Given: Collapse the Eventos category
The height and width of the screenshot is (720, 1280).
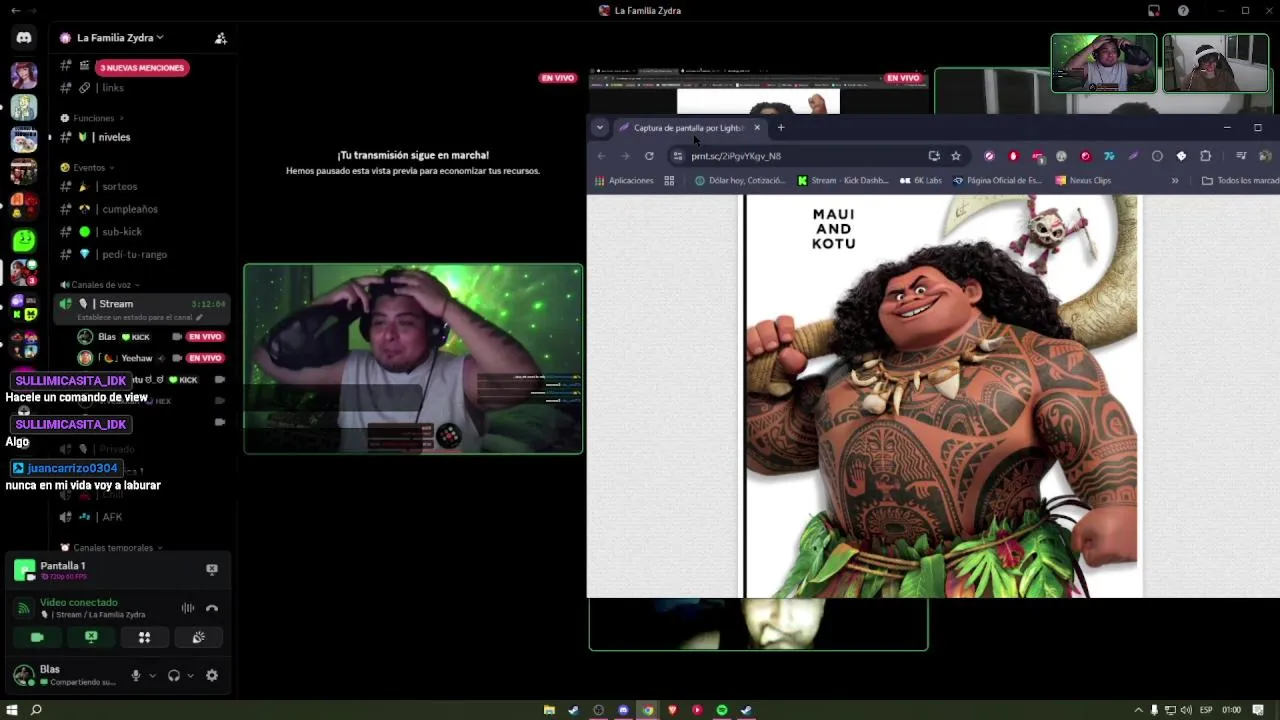Looking at the screenshot, I should point(89,168).
